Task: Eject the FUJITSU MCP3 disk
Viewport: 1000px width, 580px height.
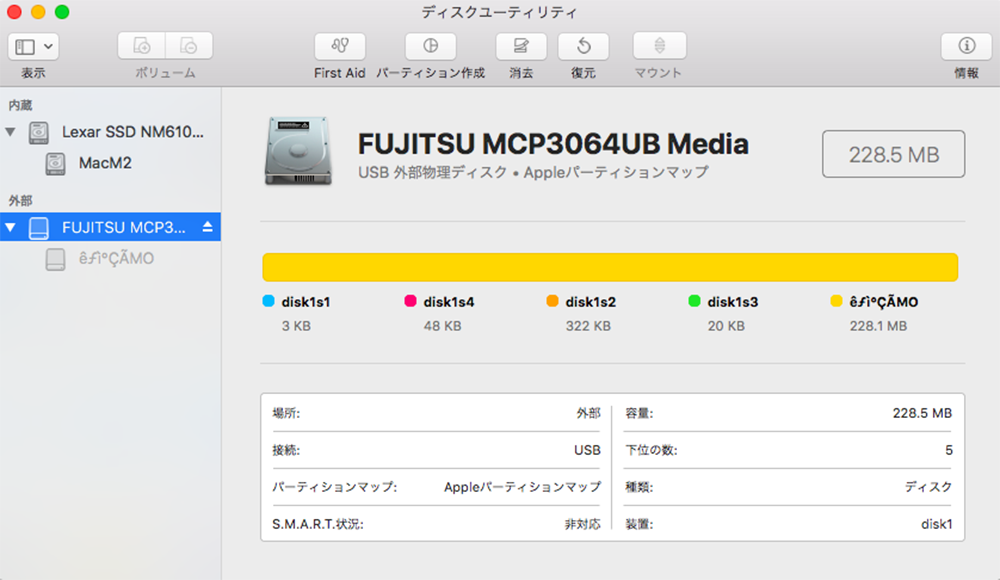Action: (x=207, y=227)
